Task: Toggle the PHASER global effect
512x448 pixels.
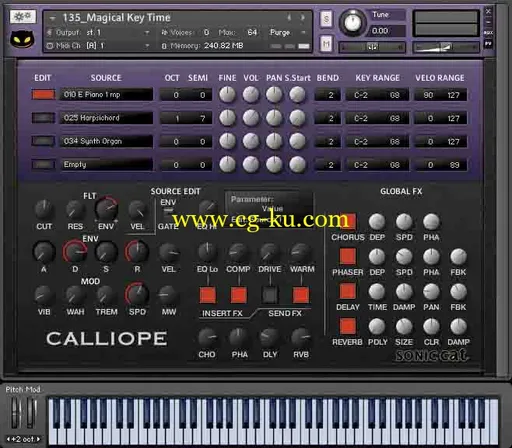Action: click(348, 256)
